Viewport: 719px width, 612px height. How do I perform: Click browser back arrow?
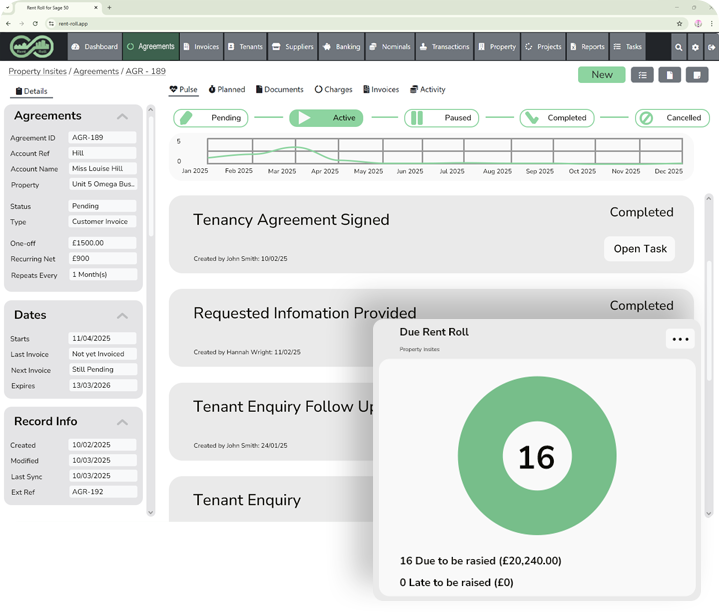coord(8,23)
